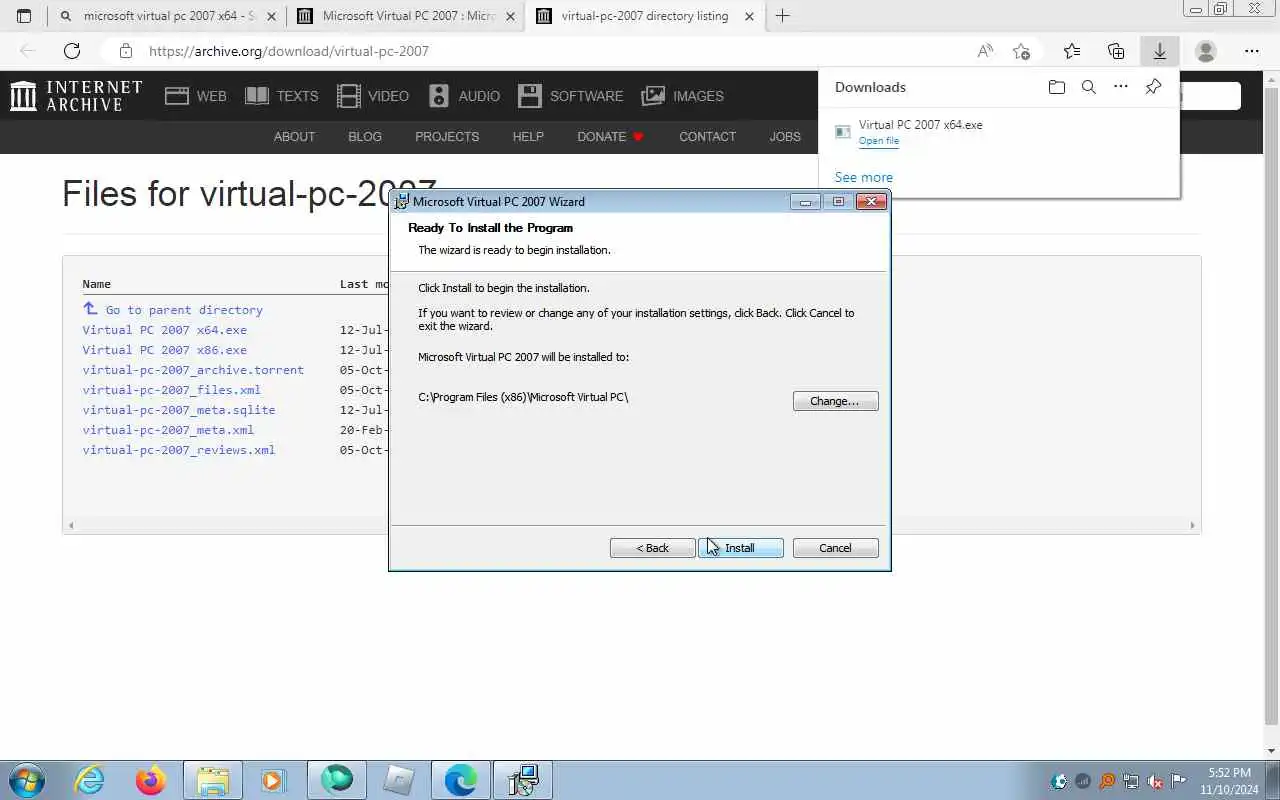This screenshot has height=800, width=1280.
Task: Click virtual-pc-2007_meta.sqlite link
Action: 178,410
